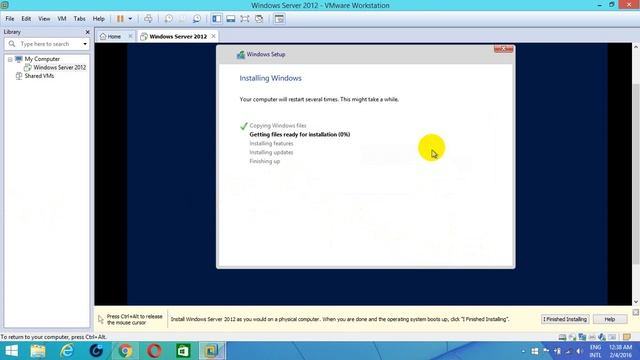Close the Library panel
This screenshot has width=640, height=360.
87,32
